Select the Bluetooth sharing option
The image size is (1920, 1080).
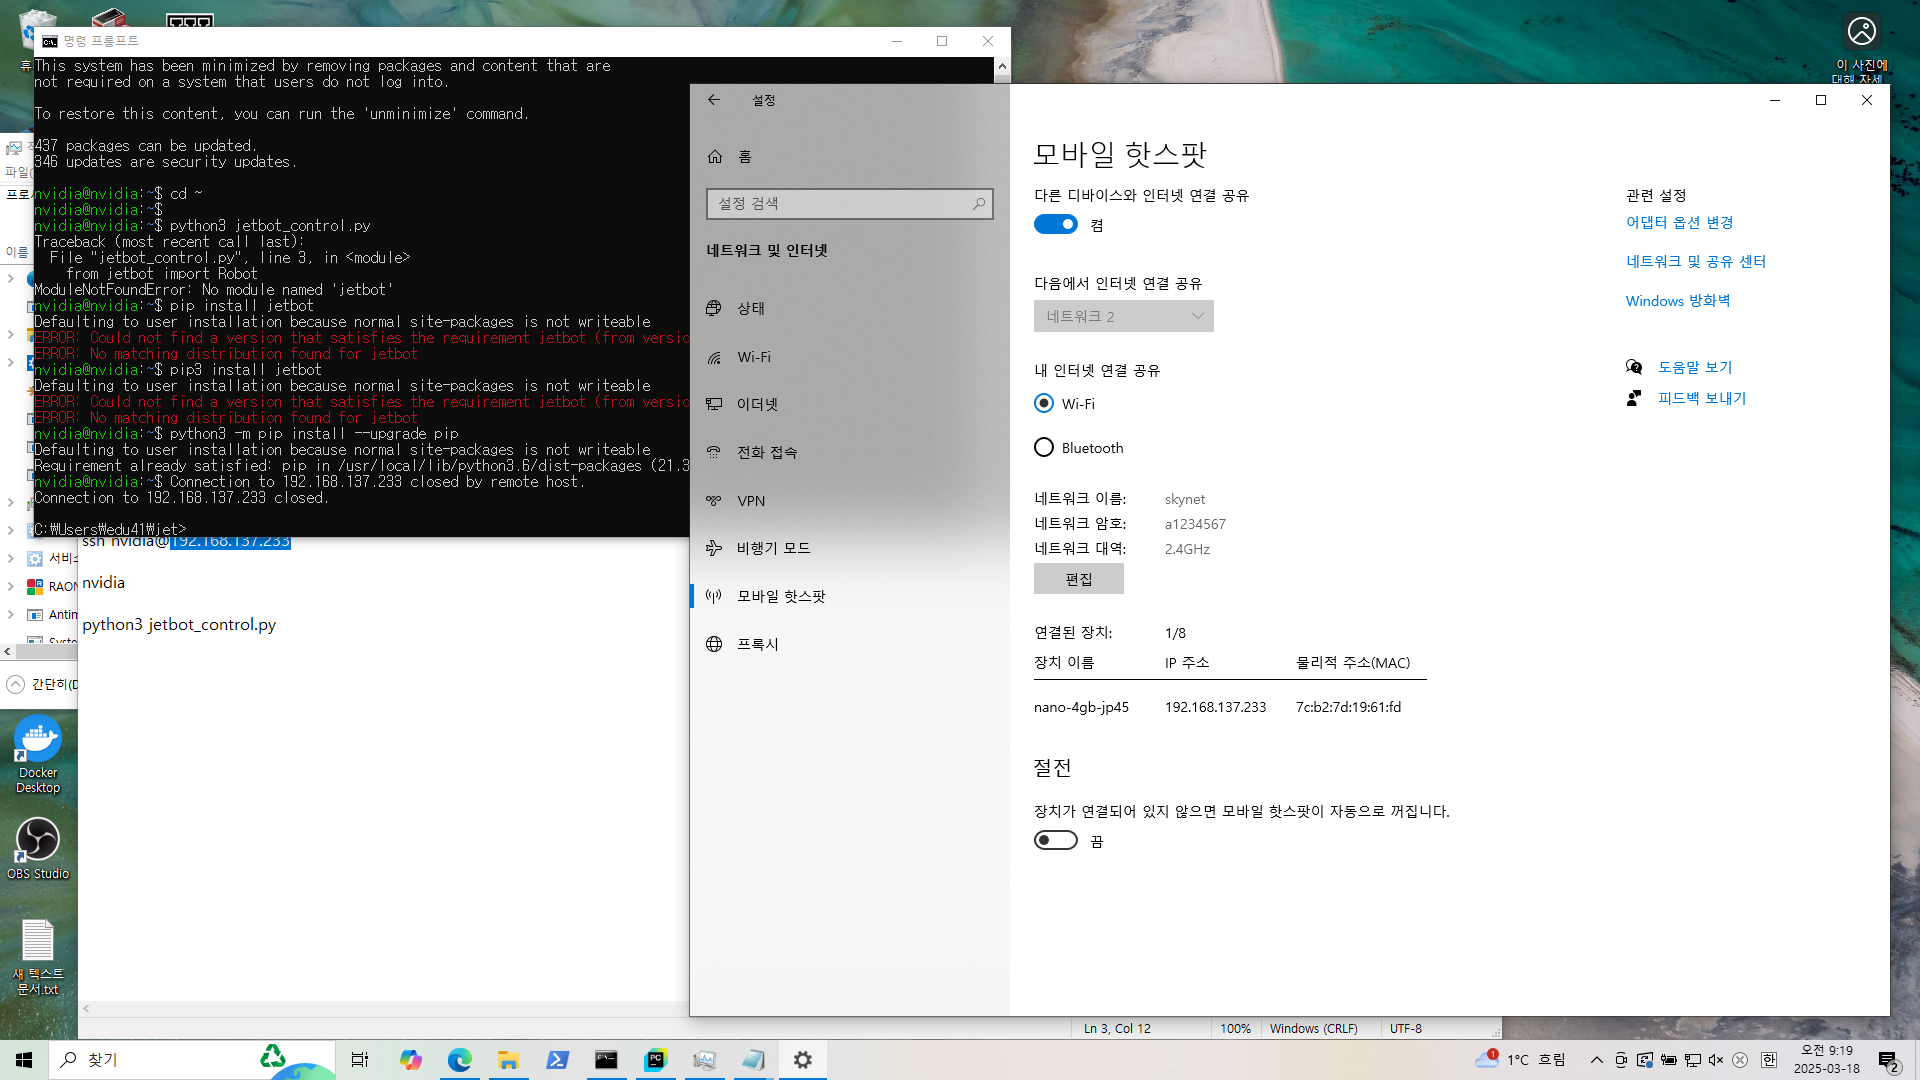[1044, 448]
